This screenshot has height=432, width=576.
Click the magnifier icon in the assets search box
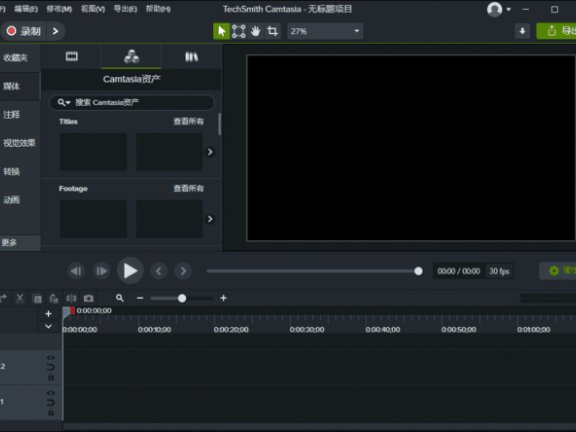pyautogui.click(x=61, y=102)
